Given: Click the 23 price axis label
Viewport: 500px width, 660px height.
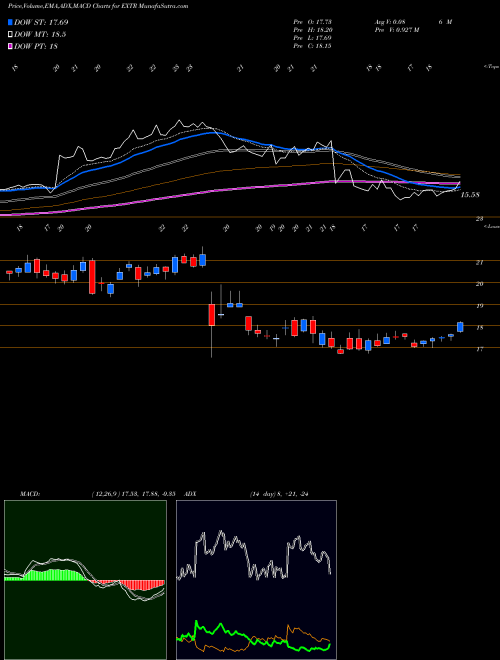Looking at the screenshot, I should point(479,219).
